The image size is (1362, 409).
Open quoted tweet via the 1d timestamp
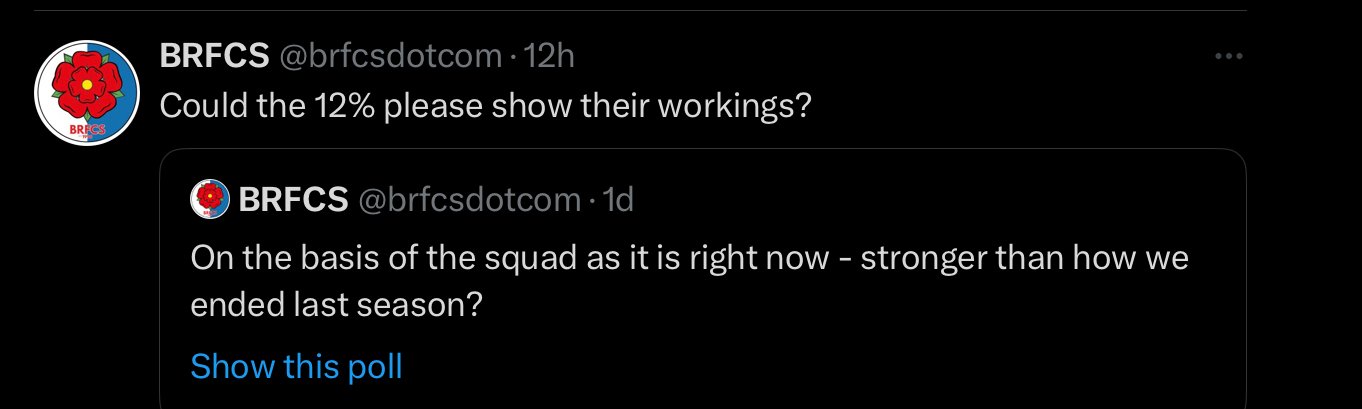pyautogui.click(x=619, y=200)
